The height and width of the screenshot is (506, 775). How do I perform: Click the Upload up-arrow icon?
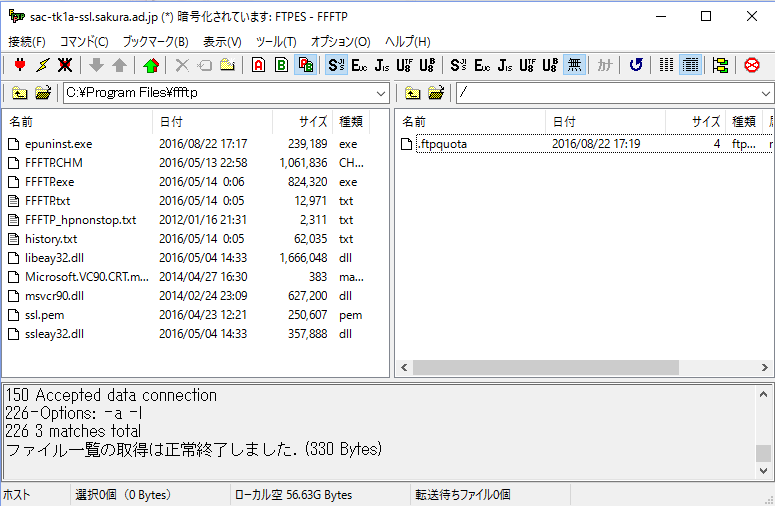[119, 65]
